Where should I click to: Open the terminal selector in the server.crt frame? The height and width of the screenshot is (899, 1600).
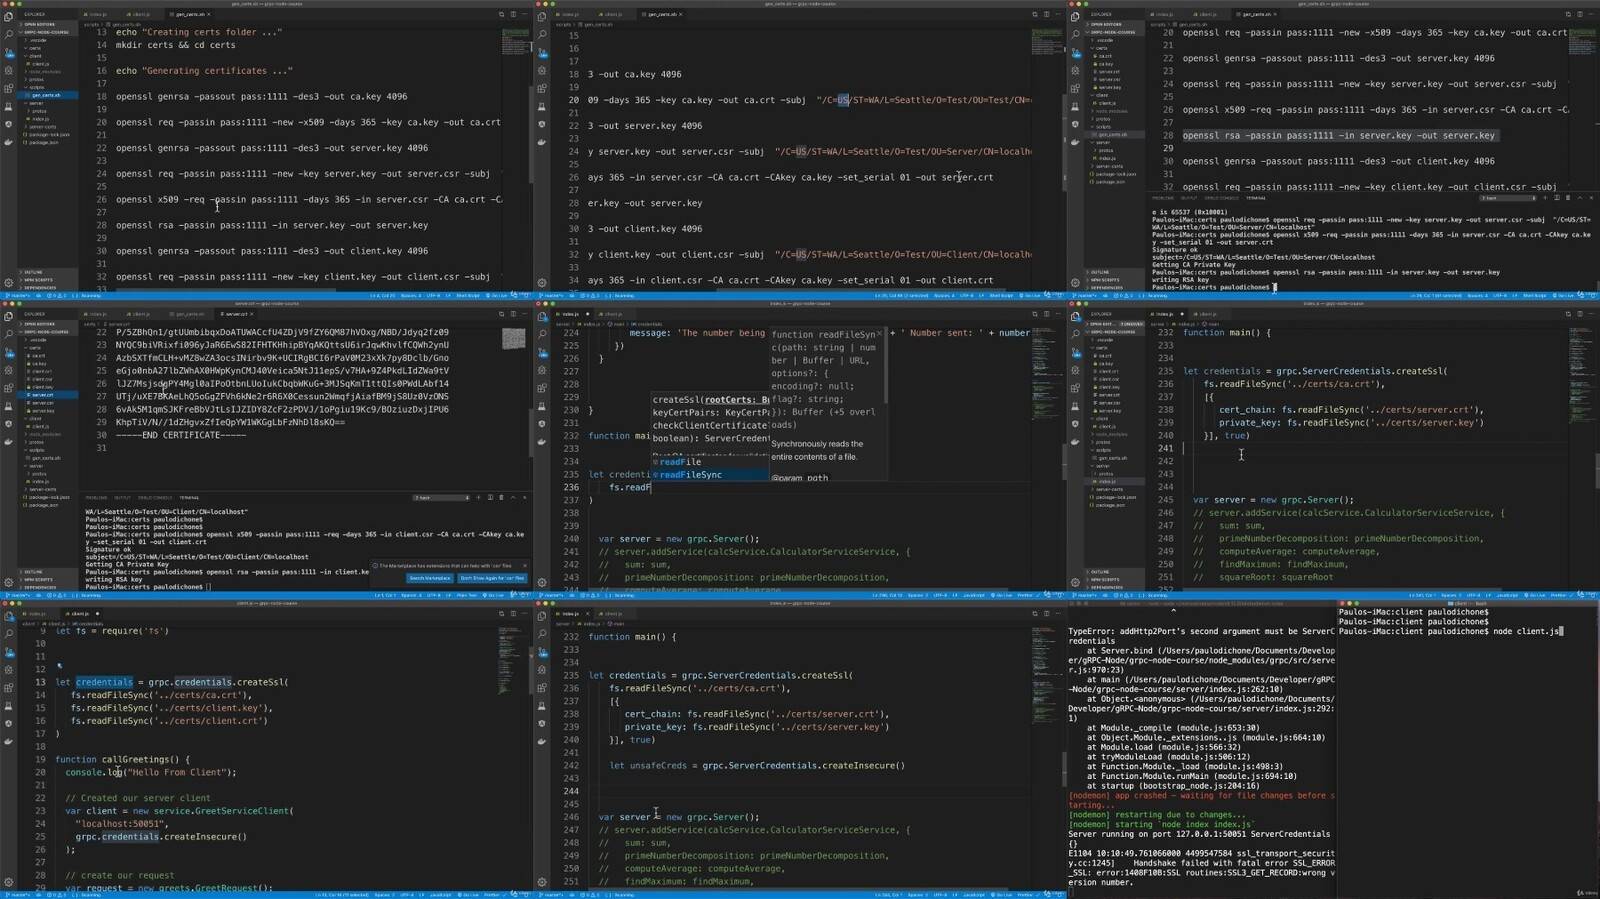click(440, 498)
